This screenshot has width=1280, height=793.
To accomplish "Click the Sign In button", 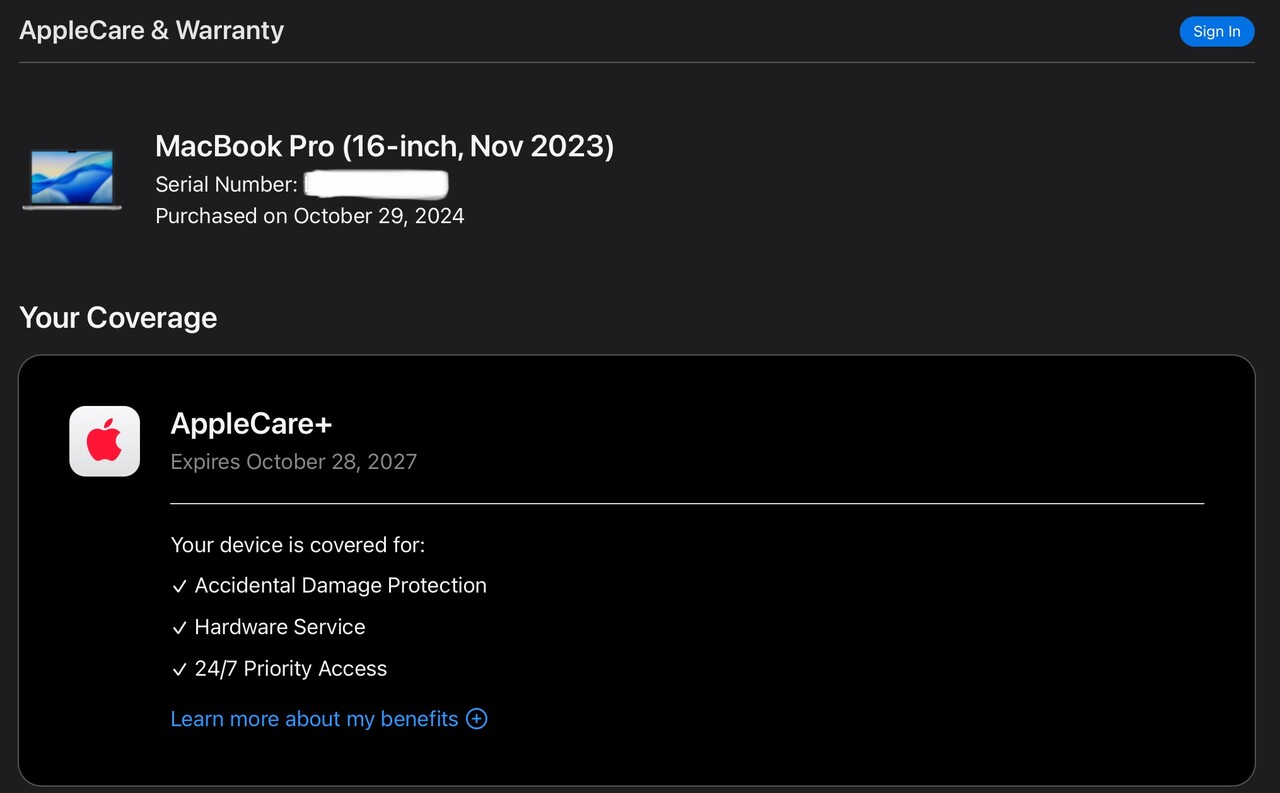I will tap(1216, 31).
